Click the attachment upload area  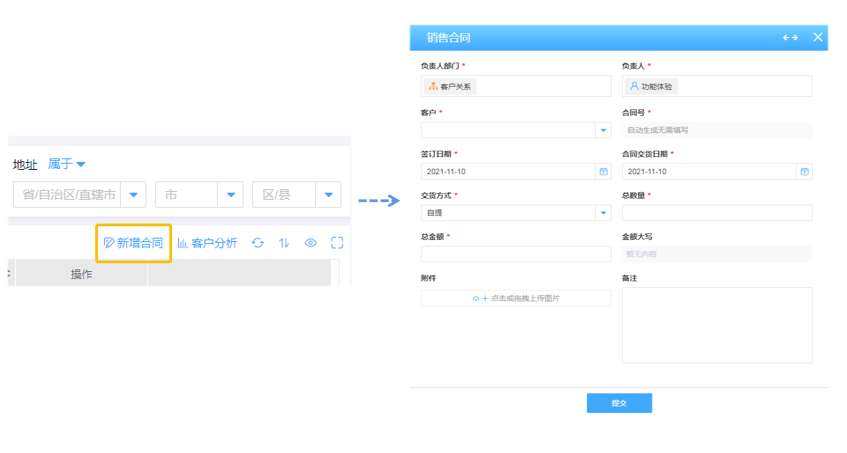coord(515,298)
